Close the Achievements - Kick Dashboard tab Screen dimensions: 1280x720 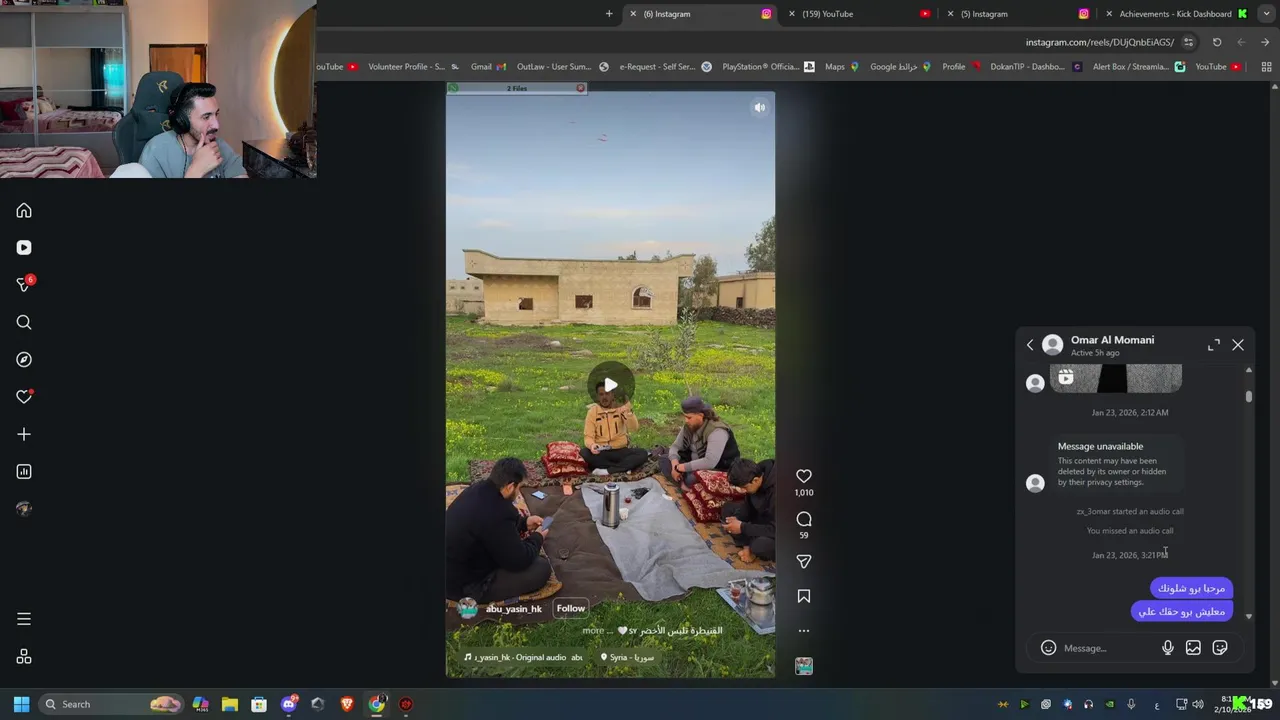click(x=1109, y=14)
